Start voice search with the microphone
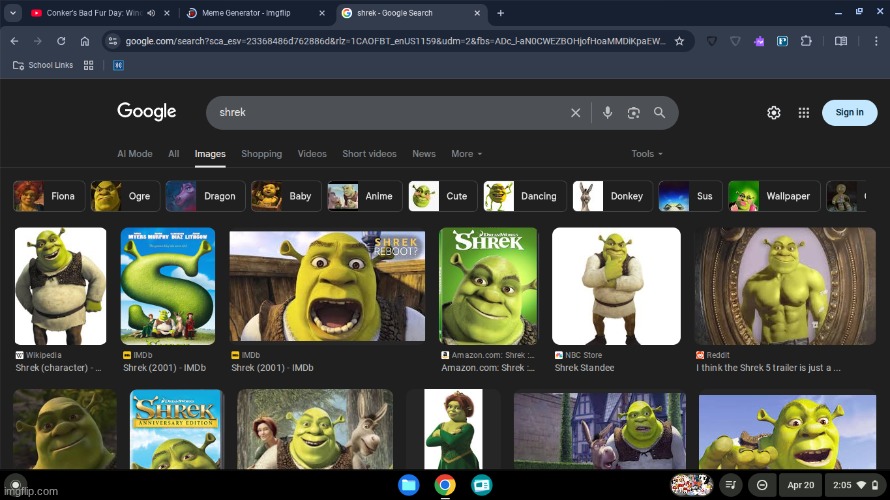 tap(607, 112)
